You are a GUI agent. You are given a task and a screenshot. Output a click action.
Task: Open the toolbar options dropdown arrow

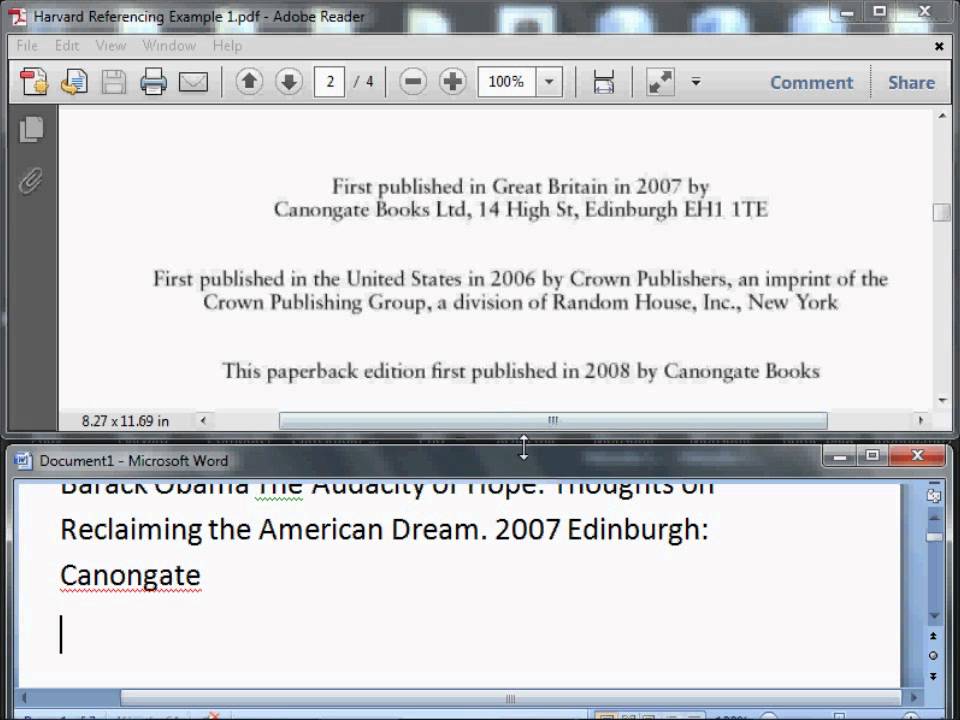tap(696, 81)
